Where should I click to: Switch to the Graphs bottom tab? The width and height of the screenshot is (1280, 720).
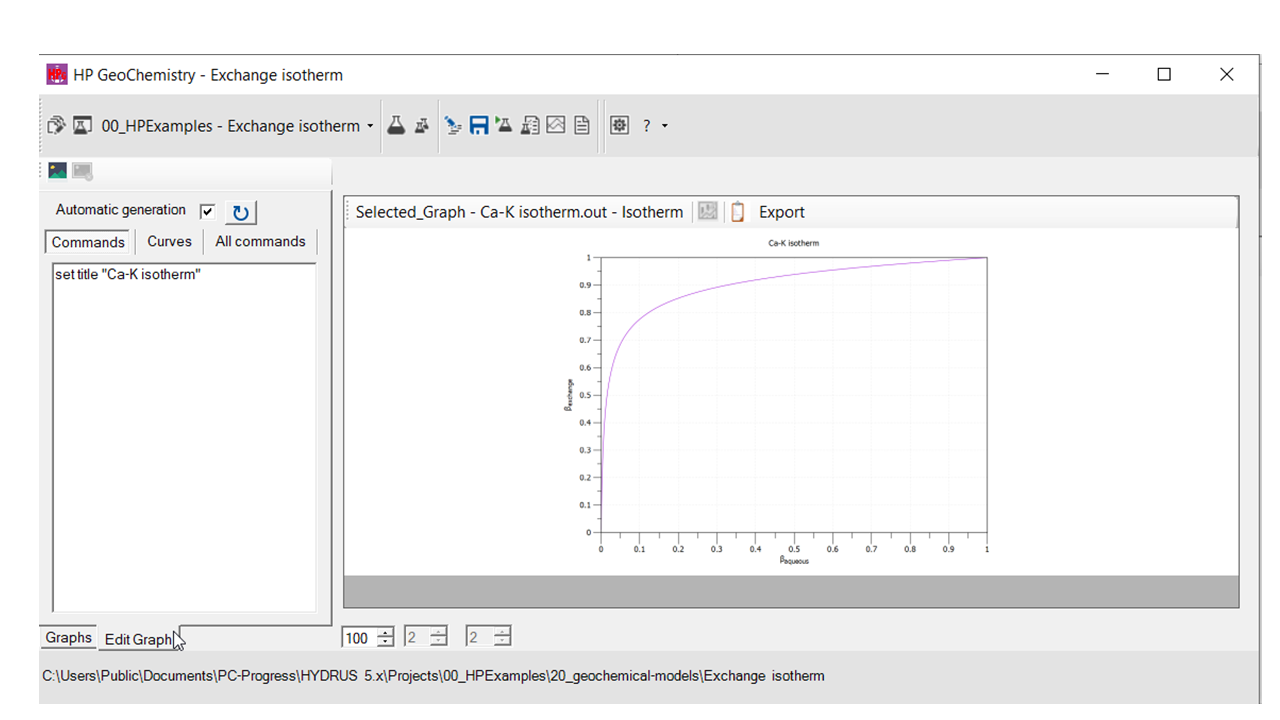click(x=69, y=638)
